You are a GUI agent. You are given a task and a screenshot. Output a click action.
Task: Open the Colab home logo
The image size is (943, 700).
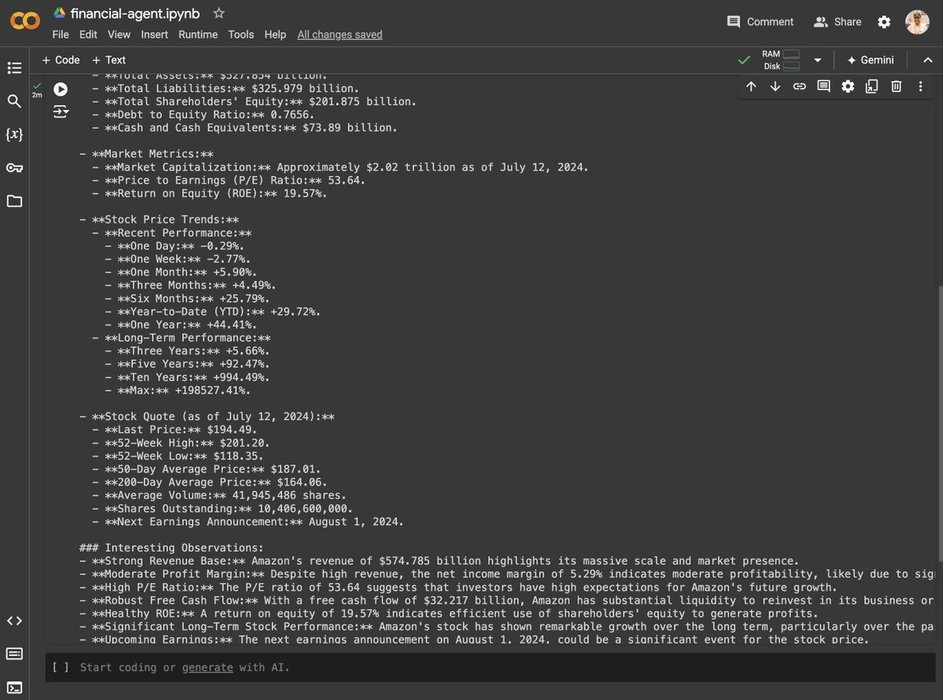tap(25, 21)
